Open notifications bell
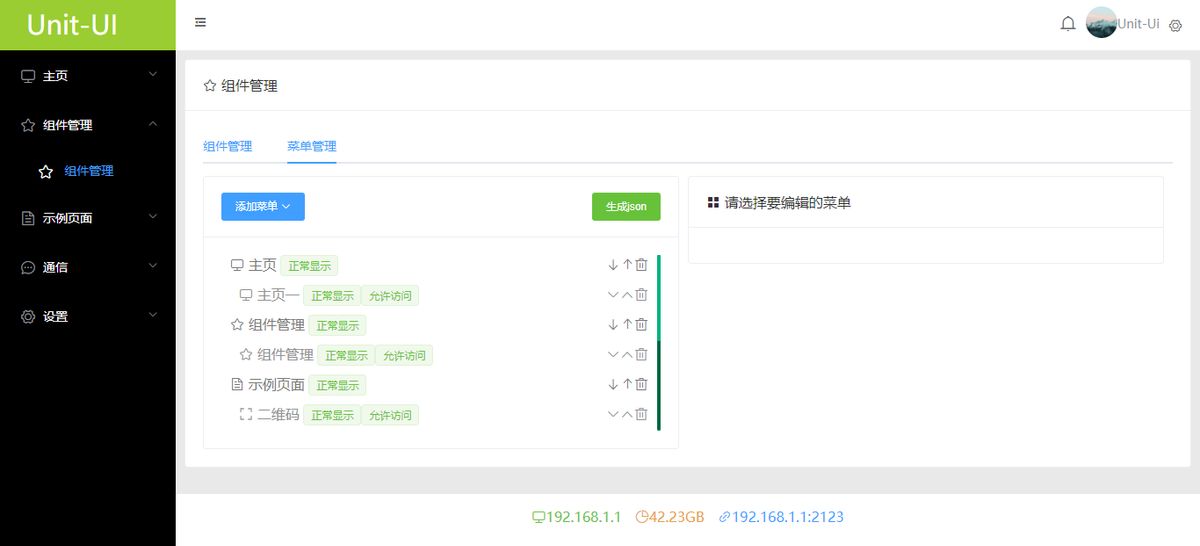Viewport: 1200px width, 546px height. 1068,23
